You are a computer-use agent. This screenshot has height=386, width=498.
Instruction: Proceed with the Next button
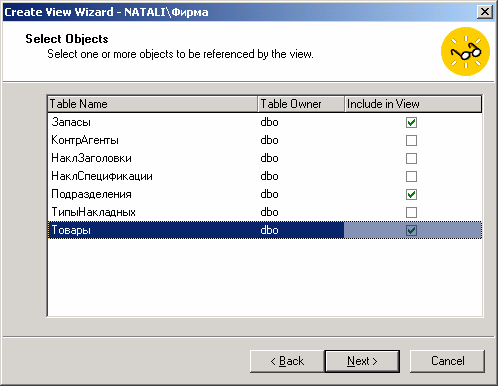(x=362, y=361)
